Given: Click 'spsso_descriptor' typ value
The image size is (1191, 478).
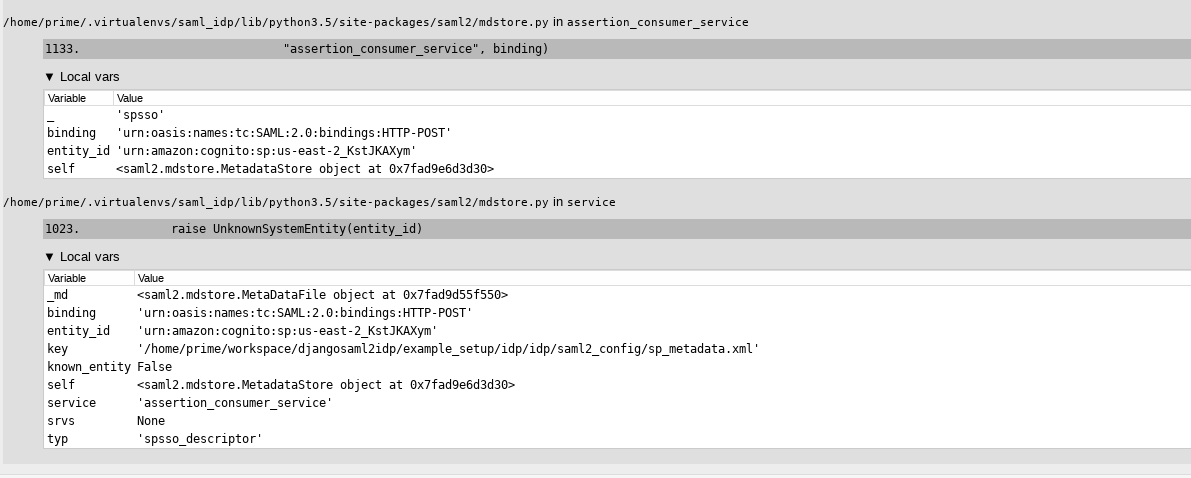Looking at the screenshot, I should coord(200,438).
